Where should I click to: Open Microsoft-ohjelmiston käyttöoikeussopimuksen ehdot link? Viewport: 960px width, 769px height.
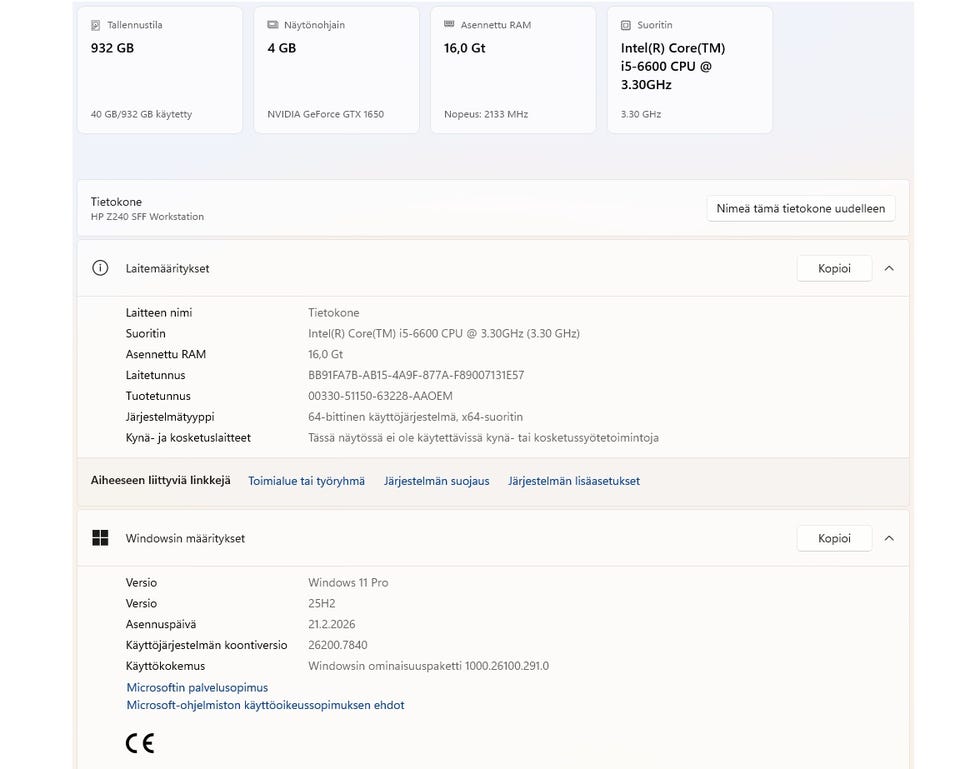click(265, 705)
